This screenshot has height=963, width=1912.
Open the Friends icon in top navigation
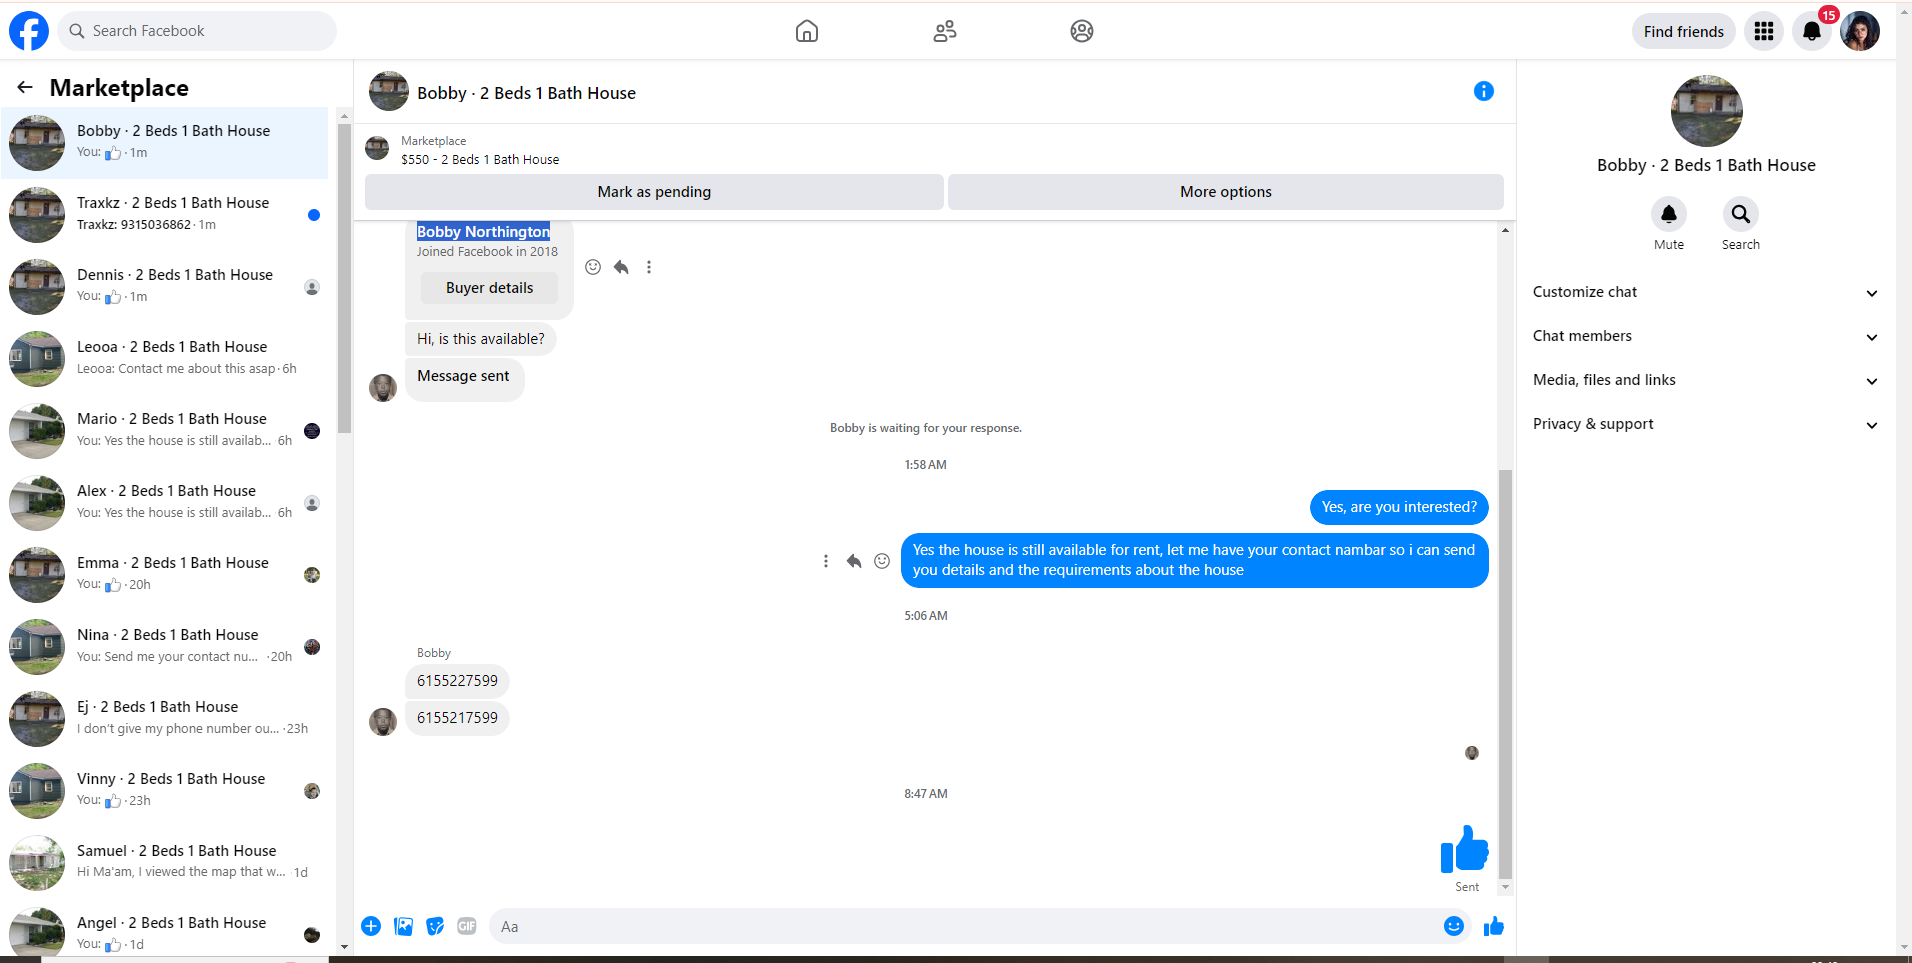(945, 31)
